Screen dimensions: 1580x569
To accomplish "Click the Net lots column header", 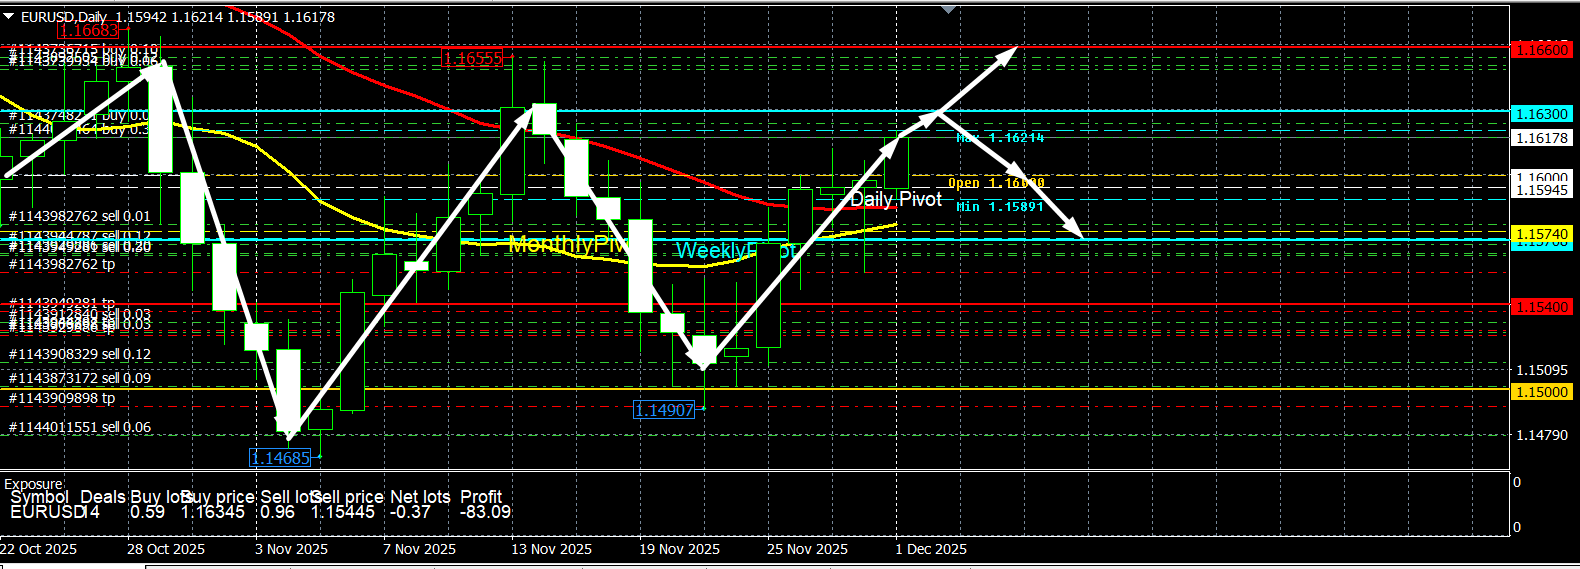I will click(420, 497).
